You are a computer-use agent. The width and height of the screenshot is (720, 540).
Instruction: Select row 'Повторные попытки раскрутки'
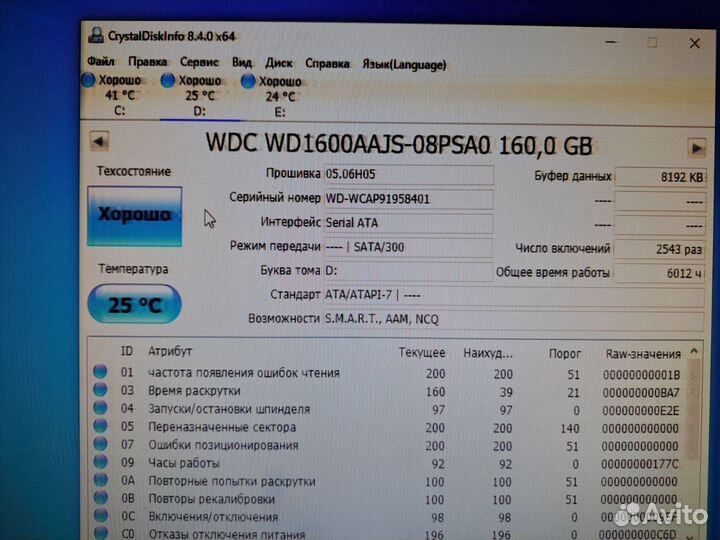pos(388,481)
